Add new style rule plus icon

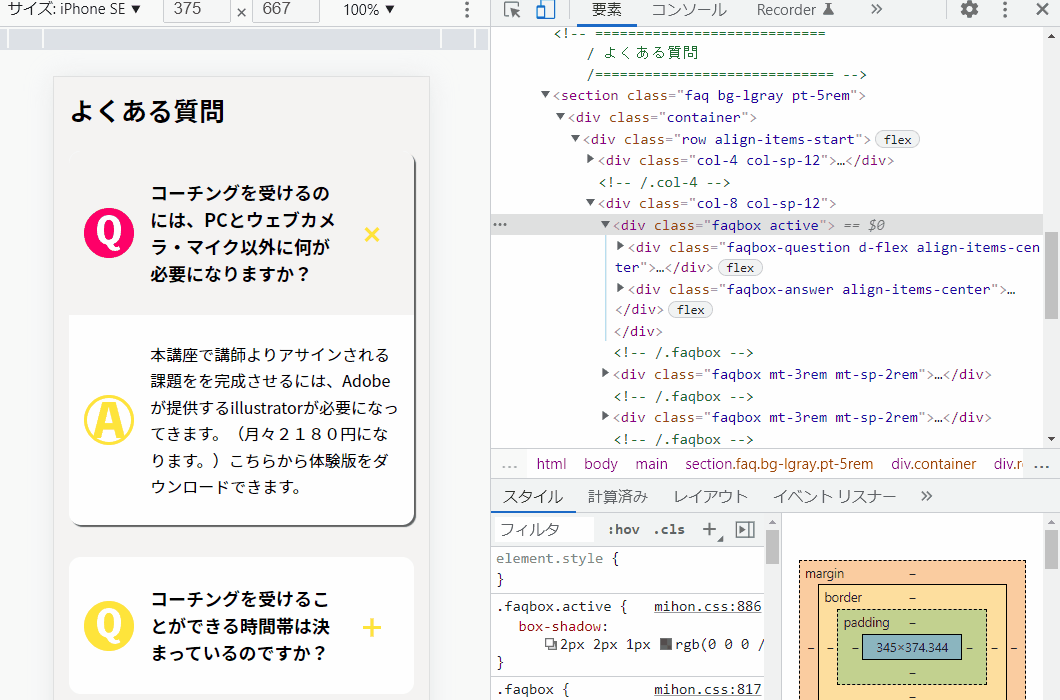point(710,530)
